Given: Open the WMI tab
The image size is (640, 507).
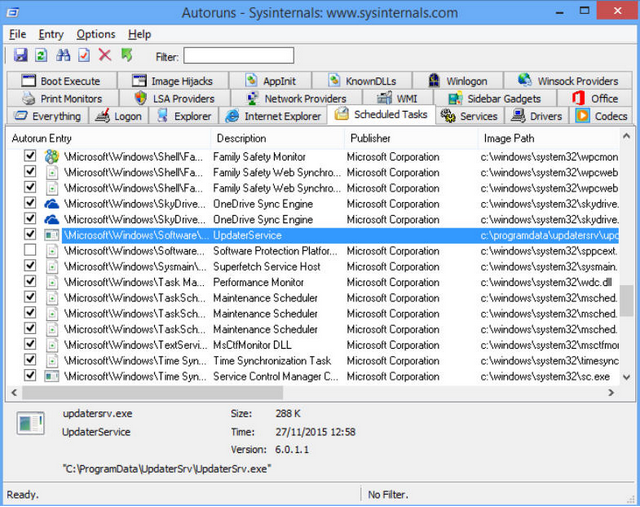Looking at the screenshot, I should coord(397,98).
